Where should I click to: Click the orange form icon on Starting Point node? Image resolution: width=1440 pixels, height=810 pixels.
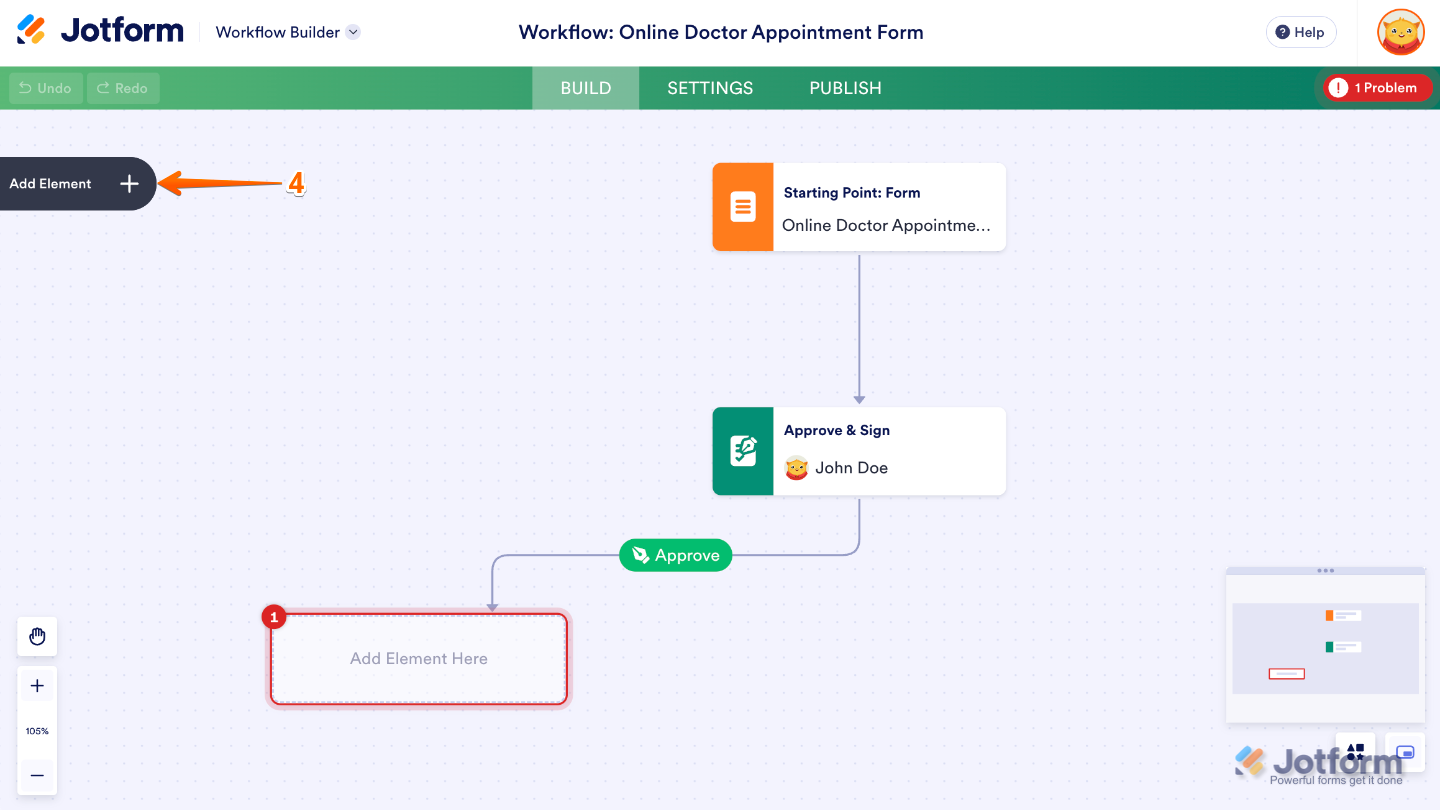tap(743, 207)
